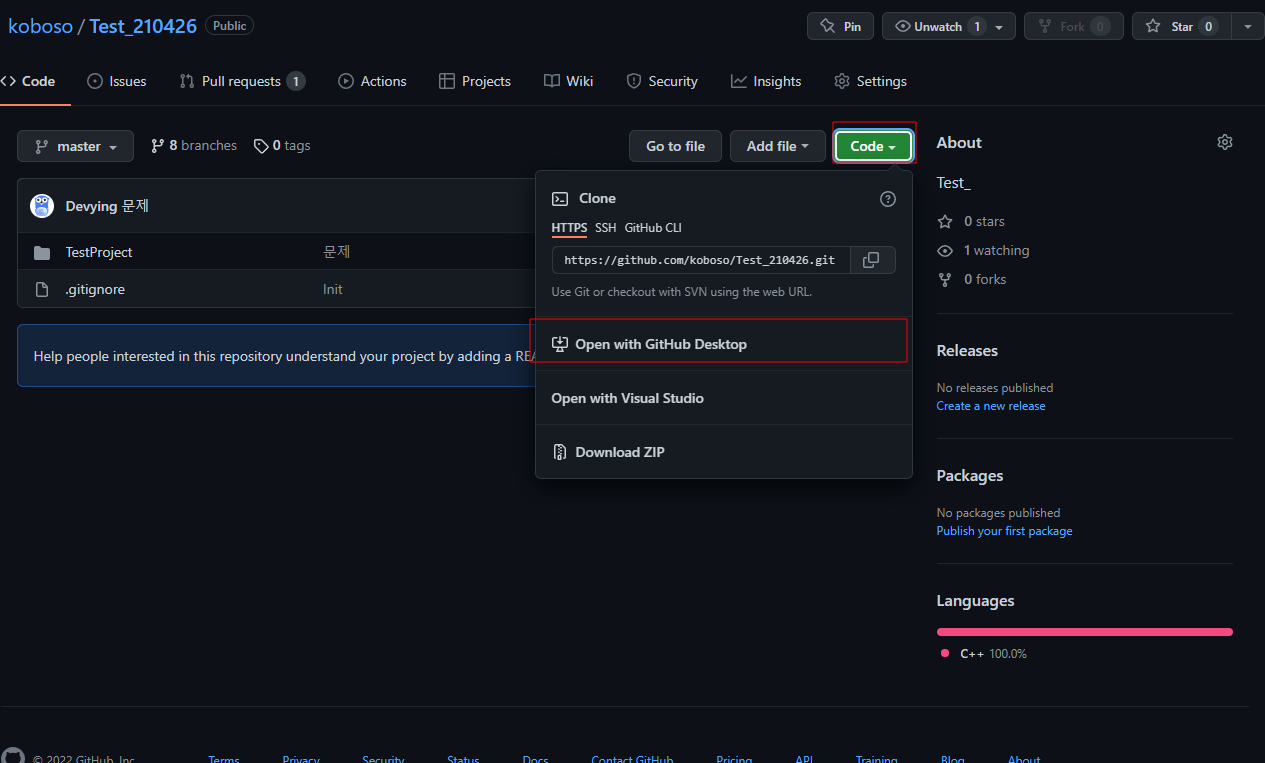1265x763 pixels.
Task: Click the GitHub logo in footer
Action: 13,757
